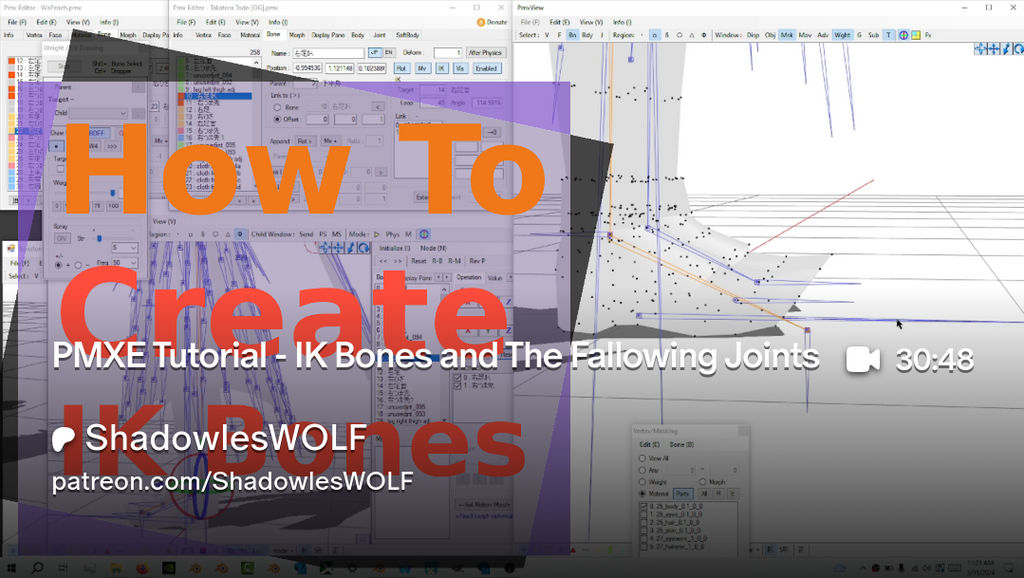
Task: Switch to the Joint tab
Action: point(379,35)
